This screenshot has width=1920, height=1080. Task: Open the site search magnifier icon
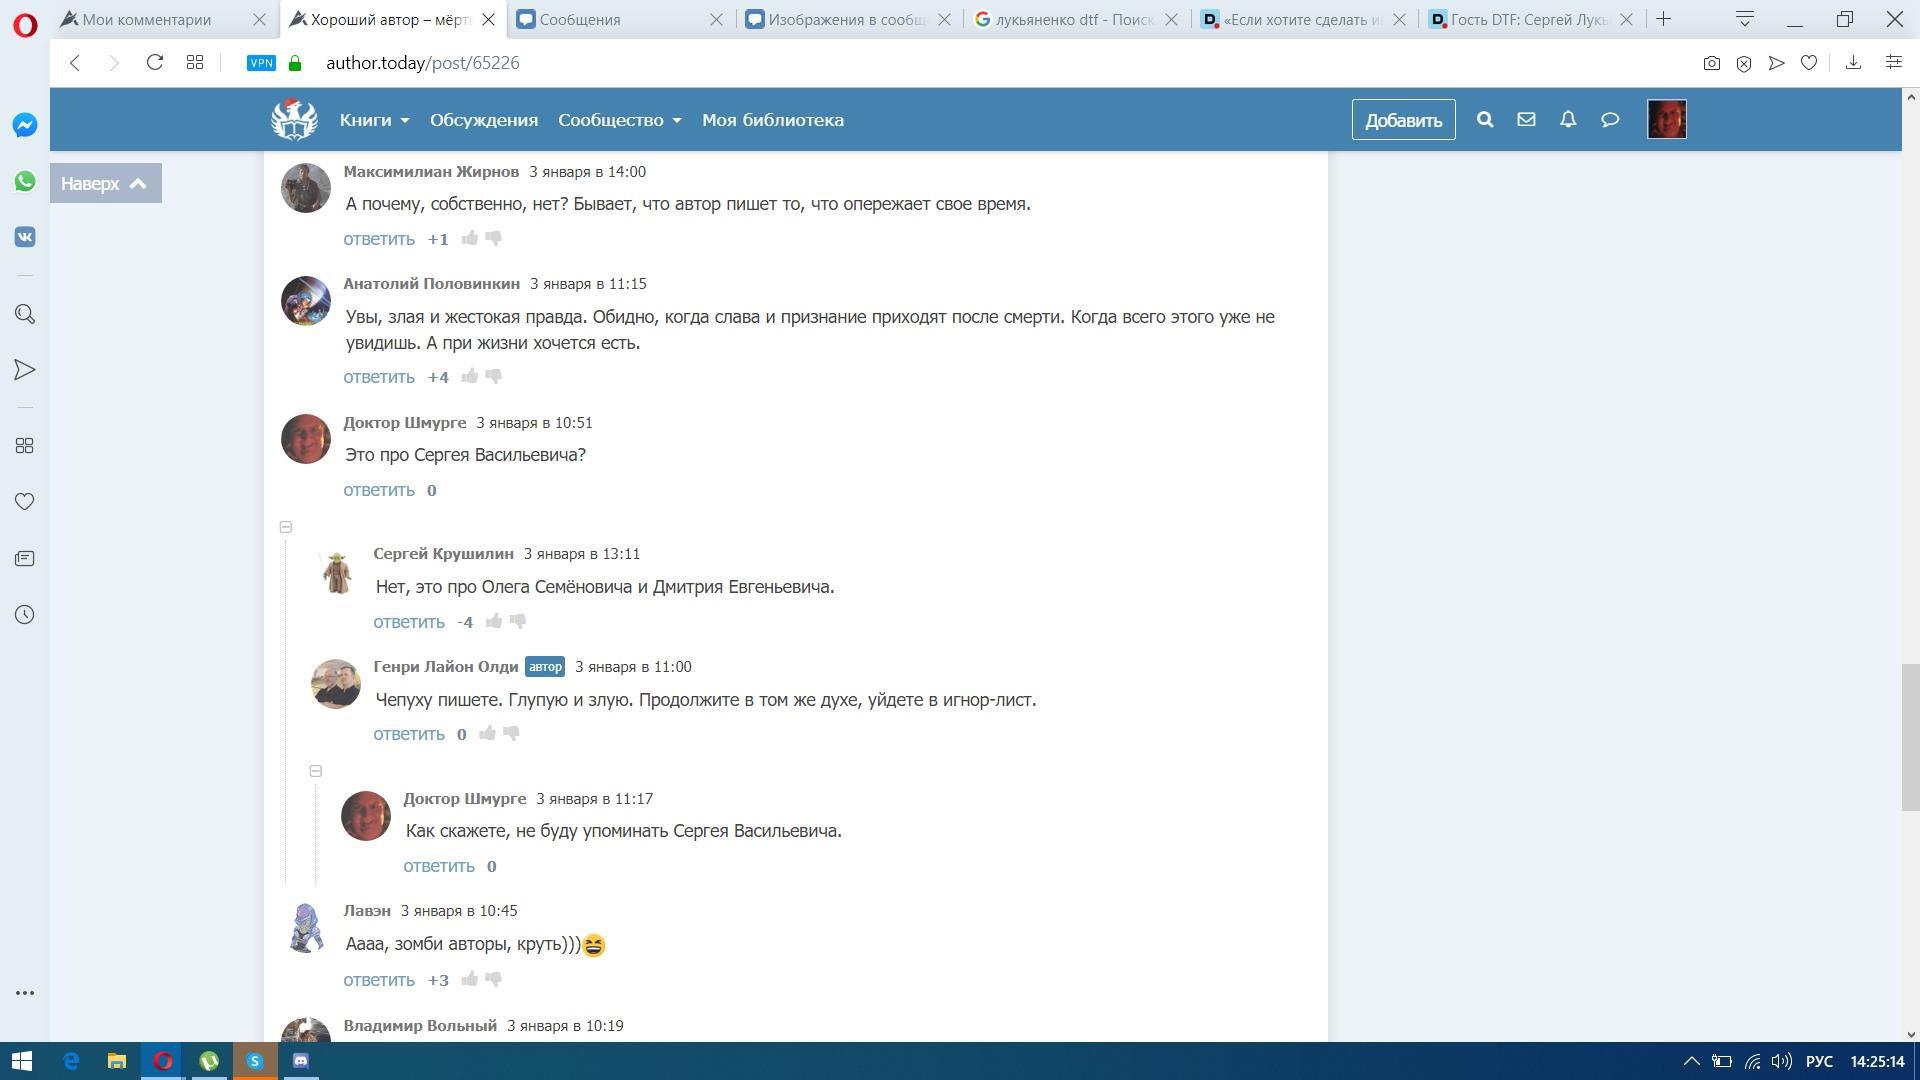point(1485,120)
